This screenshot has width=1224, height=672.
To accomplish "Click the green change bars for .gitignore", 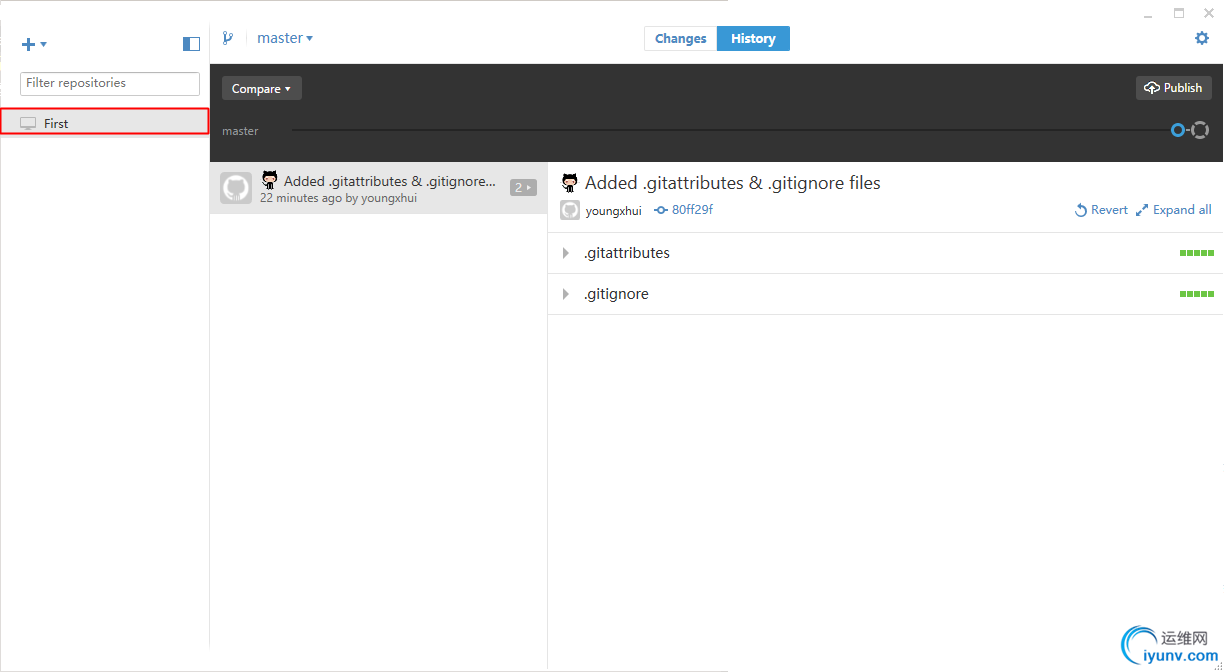I will coord(1197,294).
